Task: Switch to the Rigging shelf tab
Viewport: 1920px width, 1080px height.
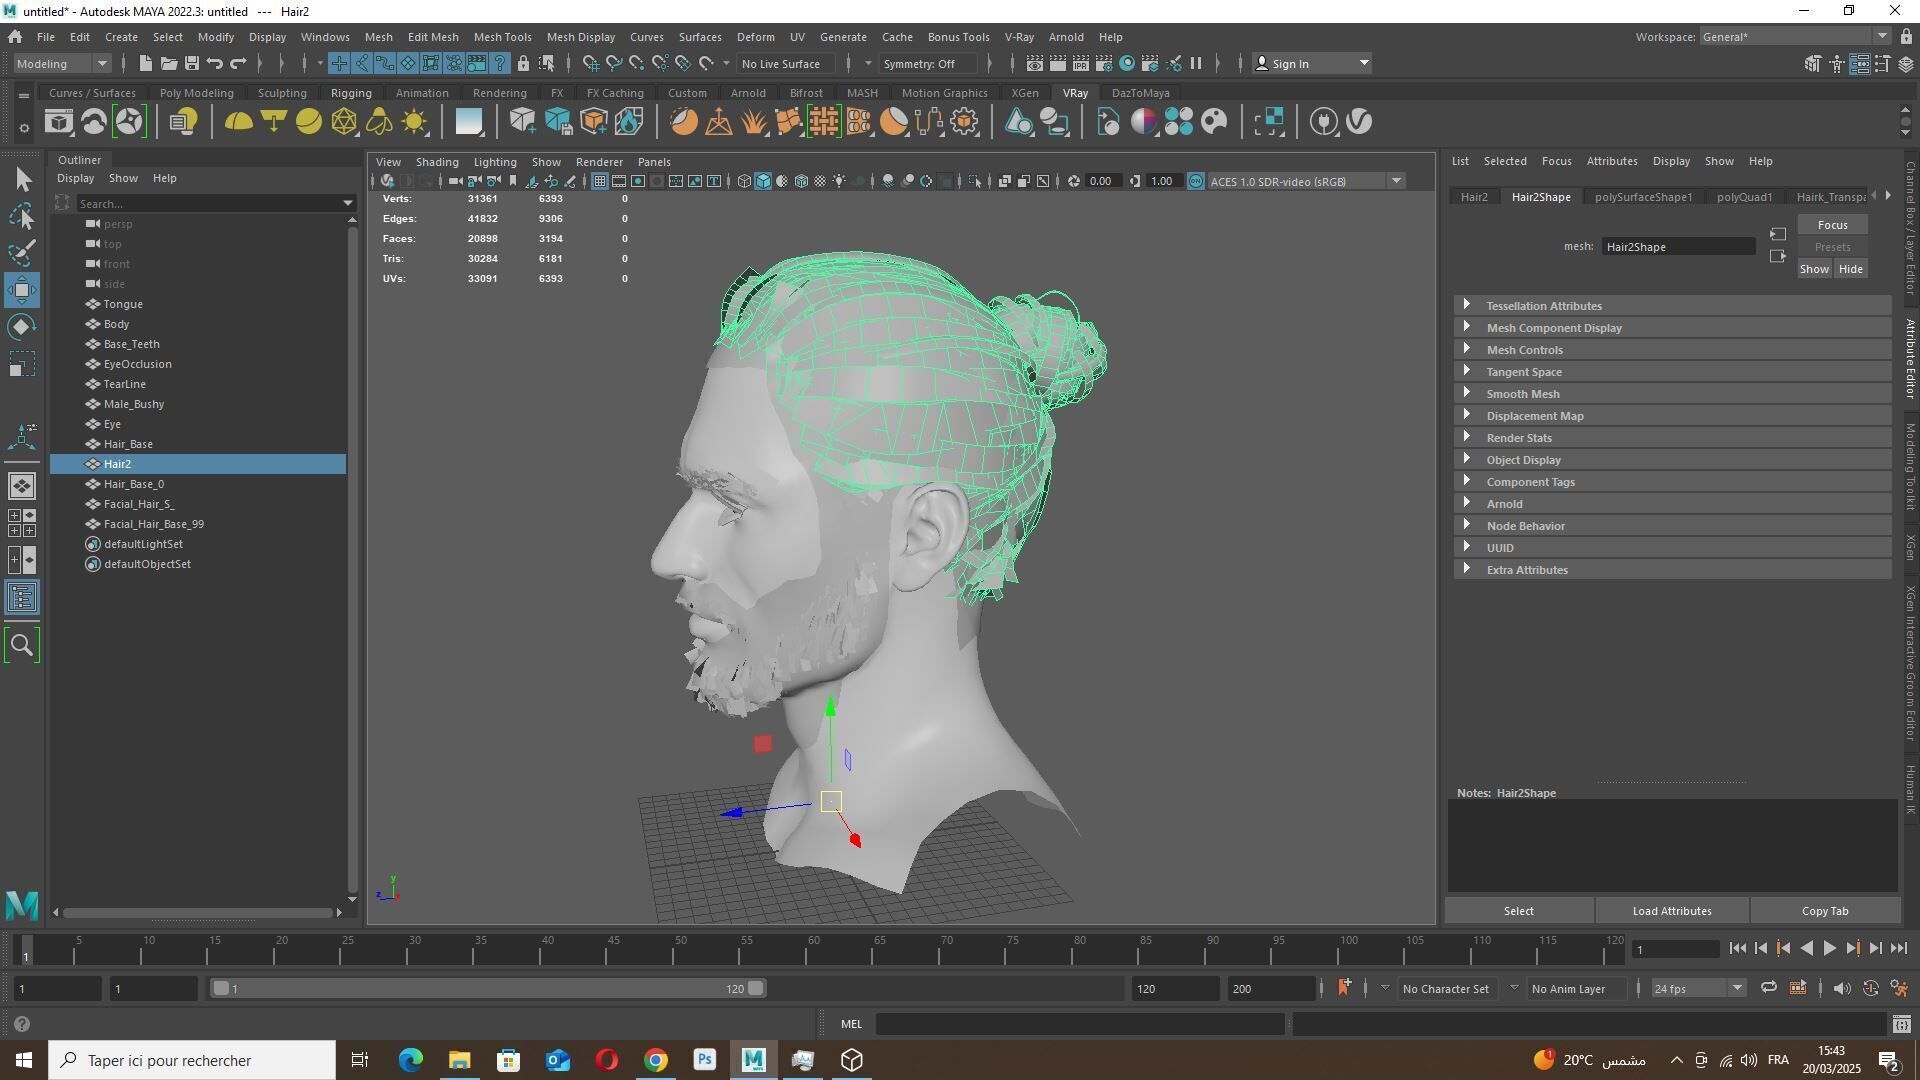Action: [351, 93]
